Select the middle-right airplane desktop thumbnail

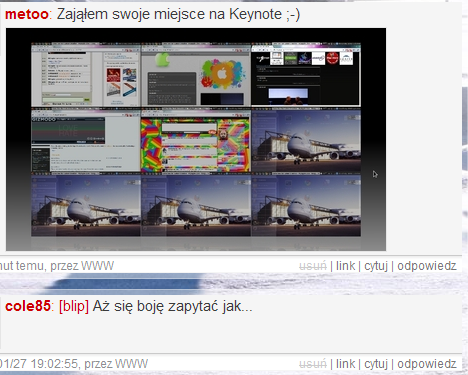pos(306,141)
